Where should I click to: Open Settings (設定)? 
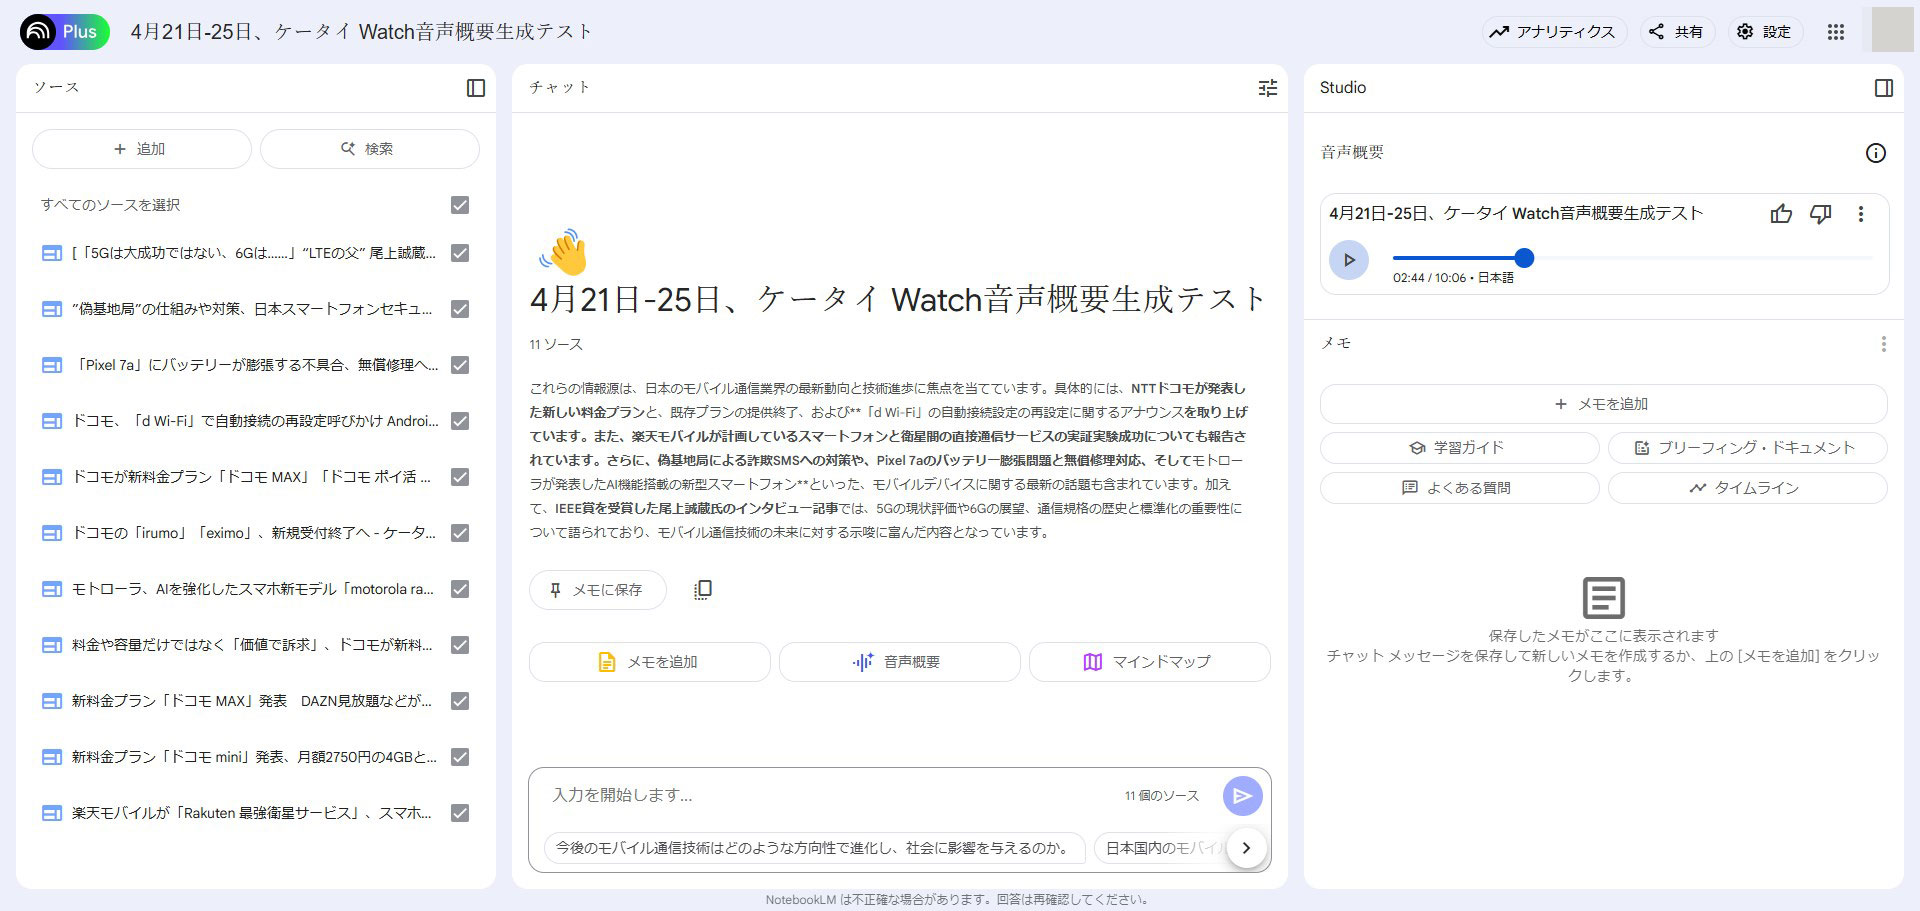(1764, 32)
